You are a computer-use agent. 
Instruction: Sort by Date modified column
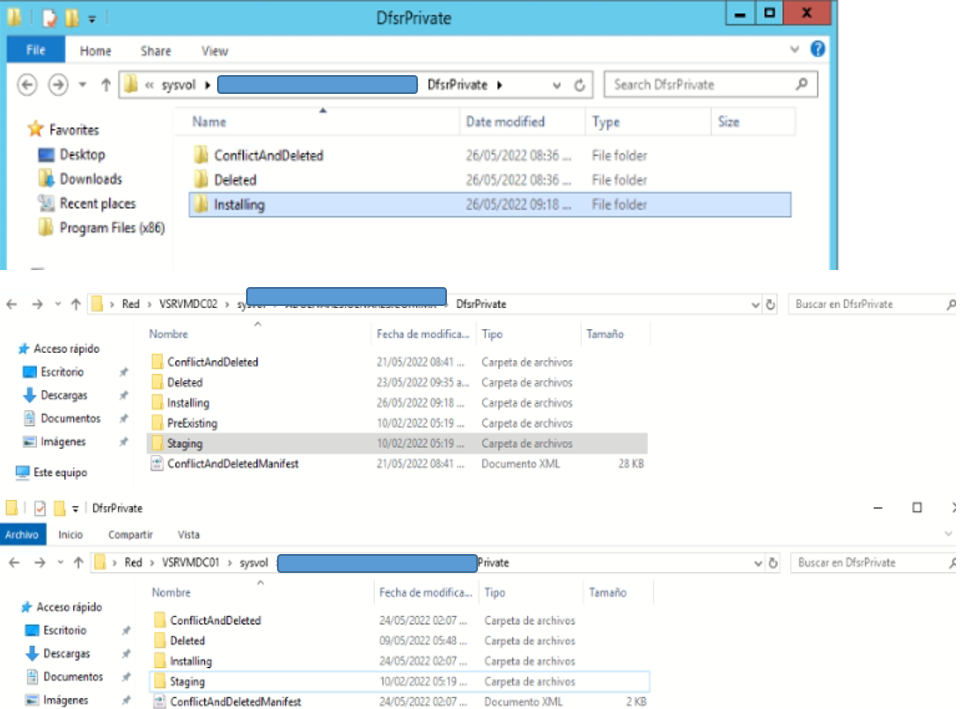(505, 122)
